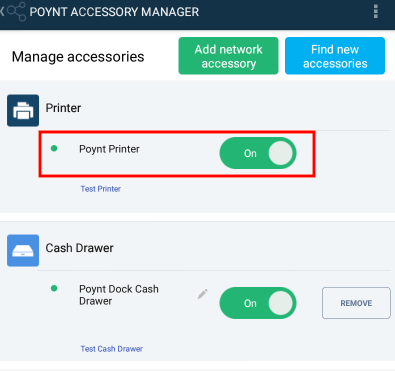The image size is (395, 371).
Task: Click the Poynt Printer green status dot
Action: click(54, 148)
